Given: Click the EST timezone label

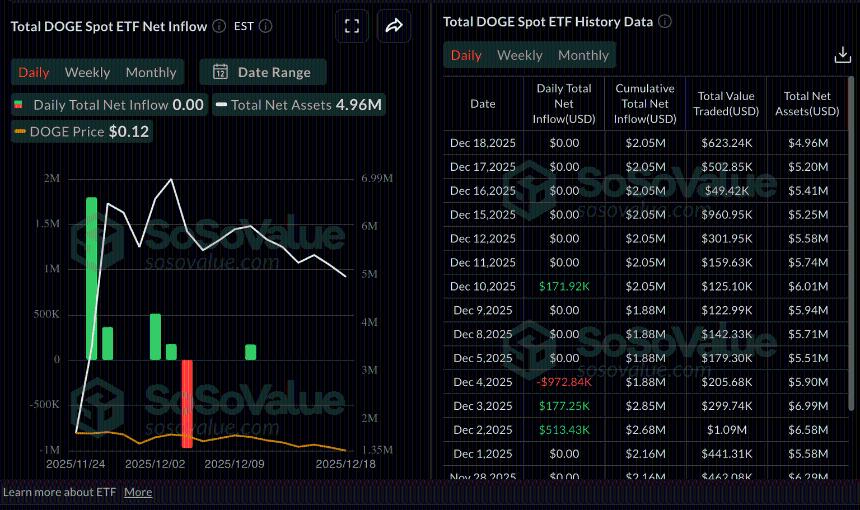Looking at the screenshot, I should [244, 26].
